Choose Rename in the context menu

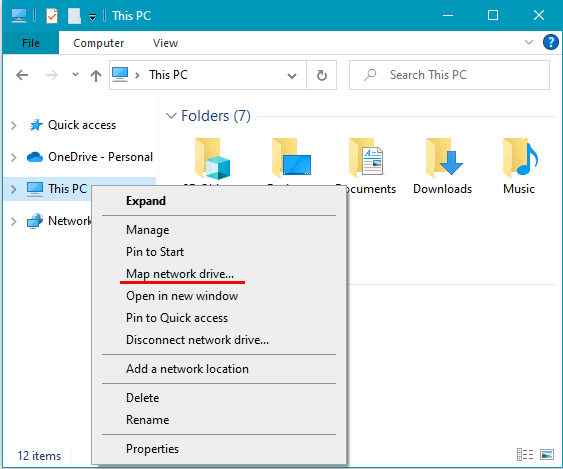pos(219,420)
